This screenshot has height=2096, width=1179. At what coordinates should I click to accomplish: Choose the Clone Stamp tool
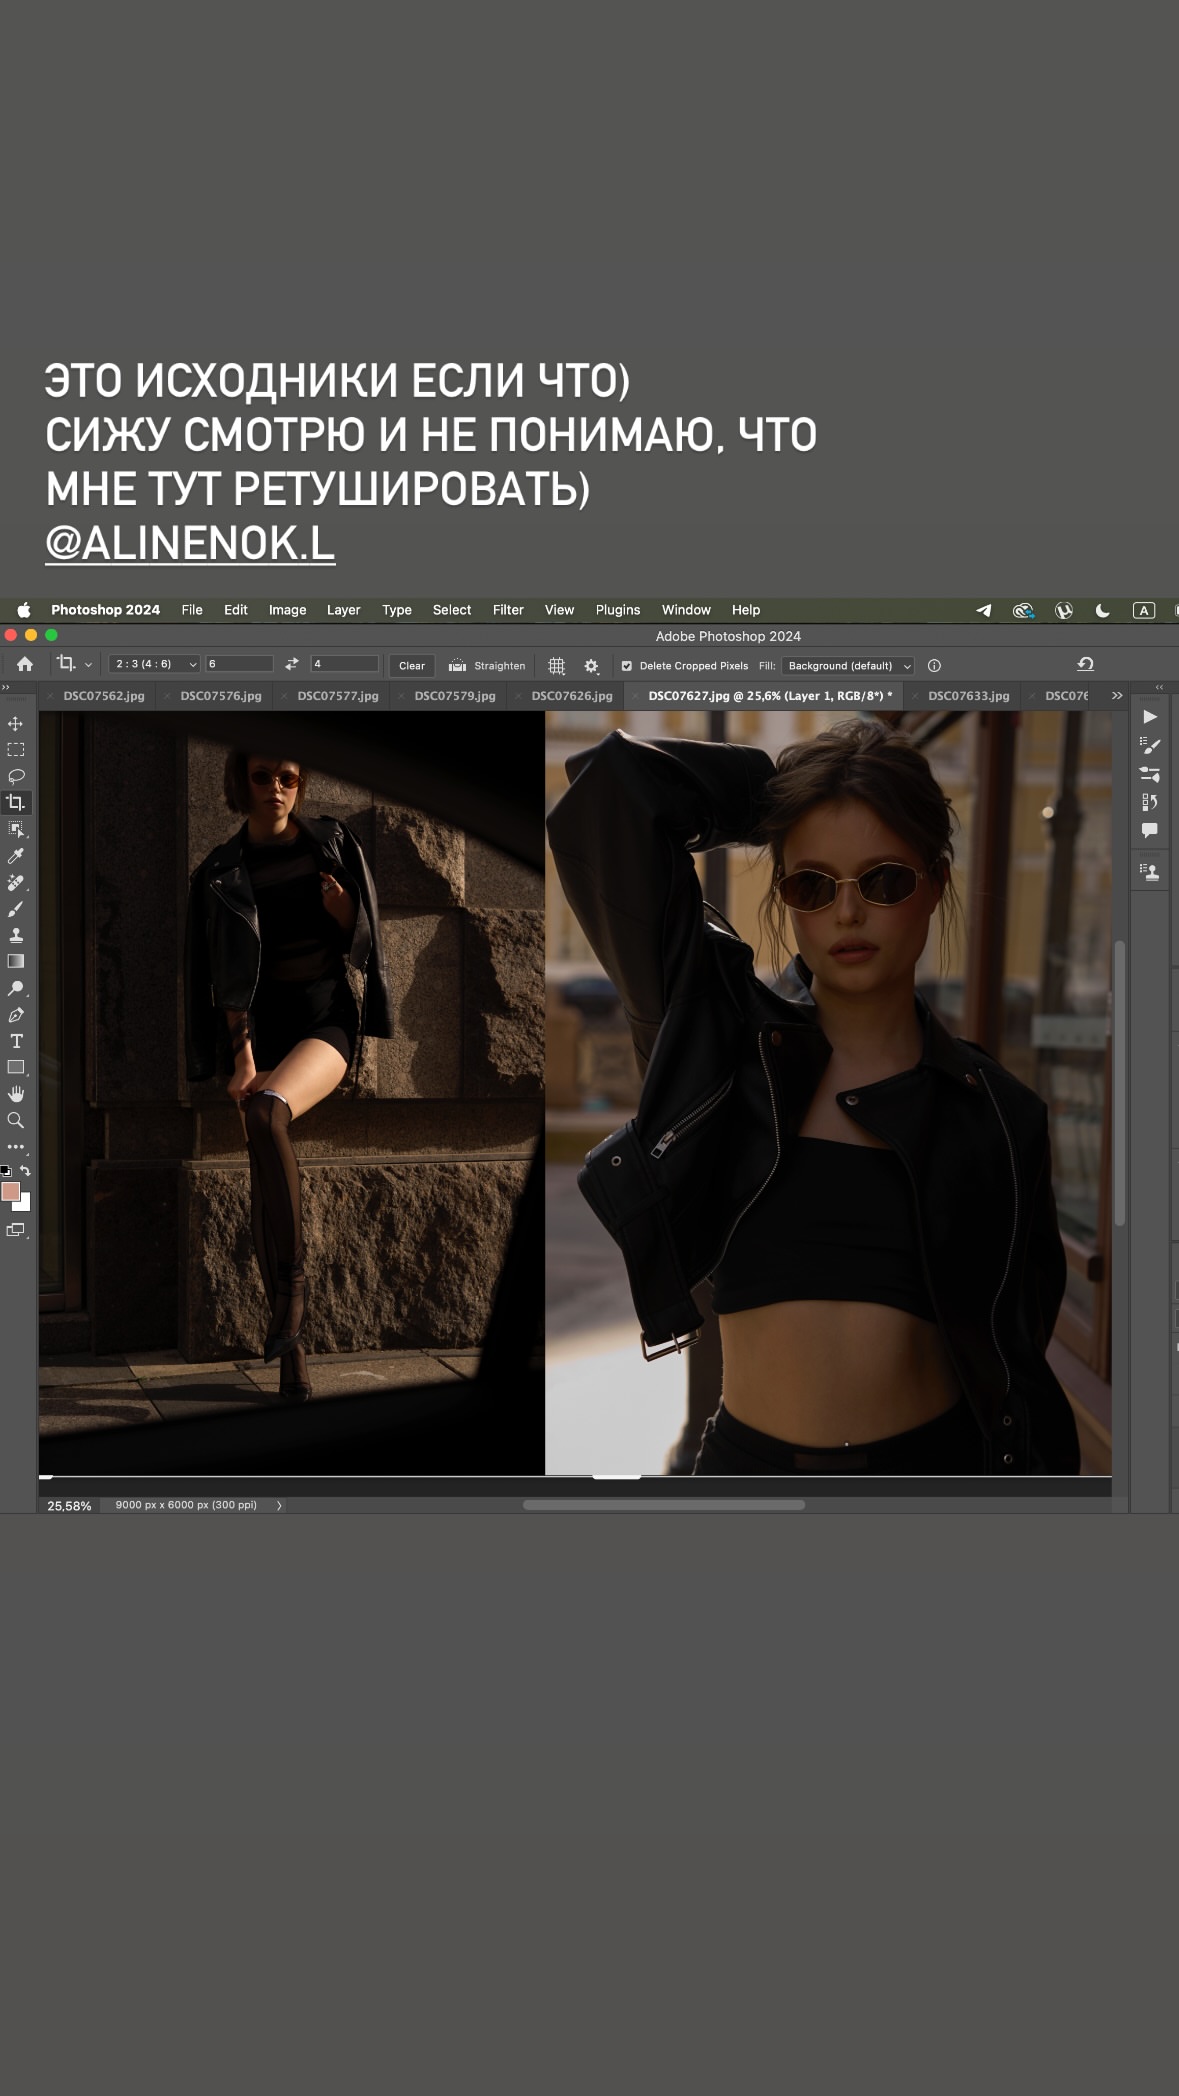click(16, 935)
